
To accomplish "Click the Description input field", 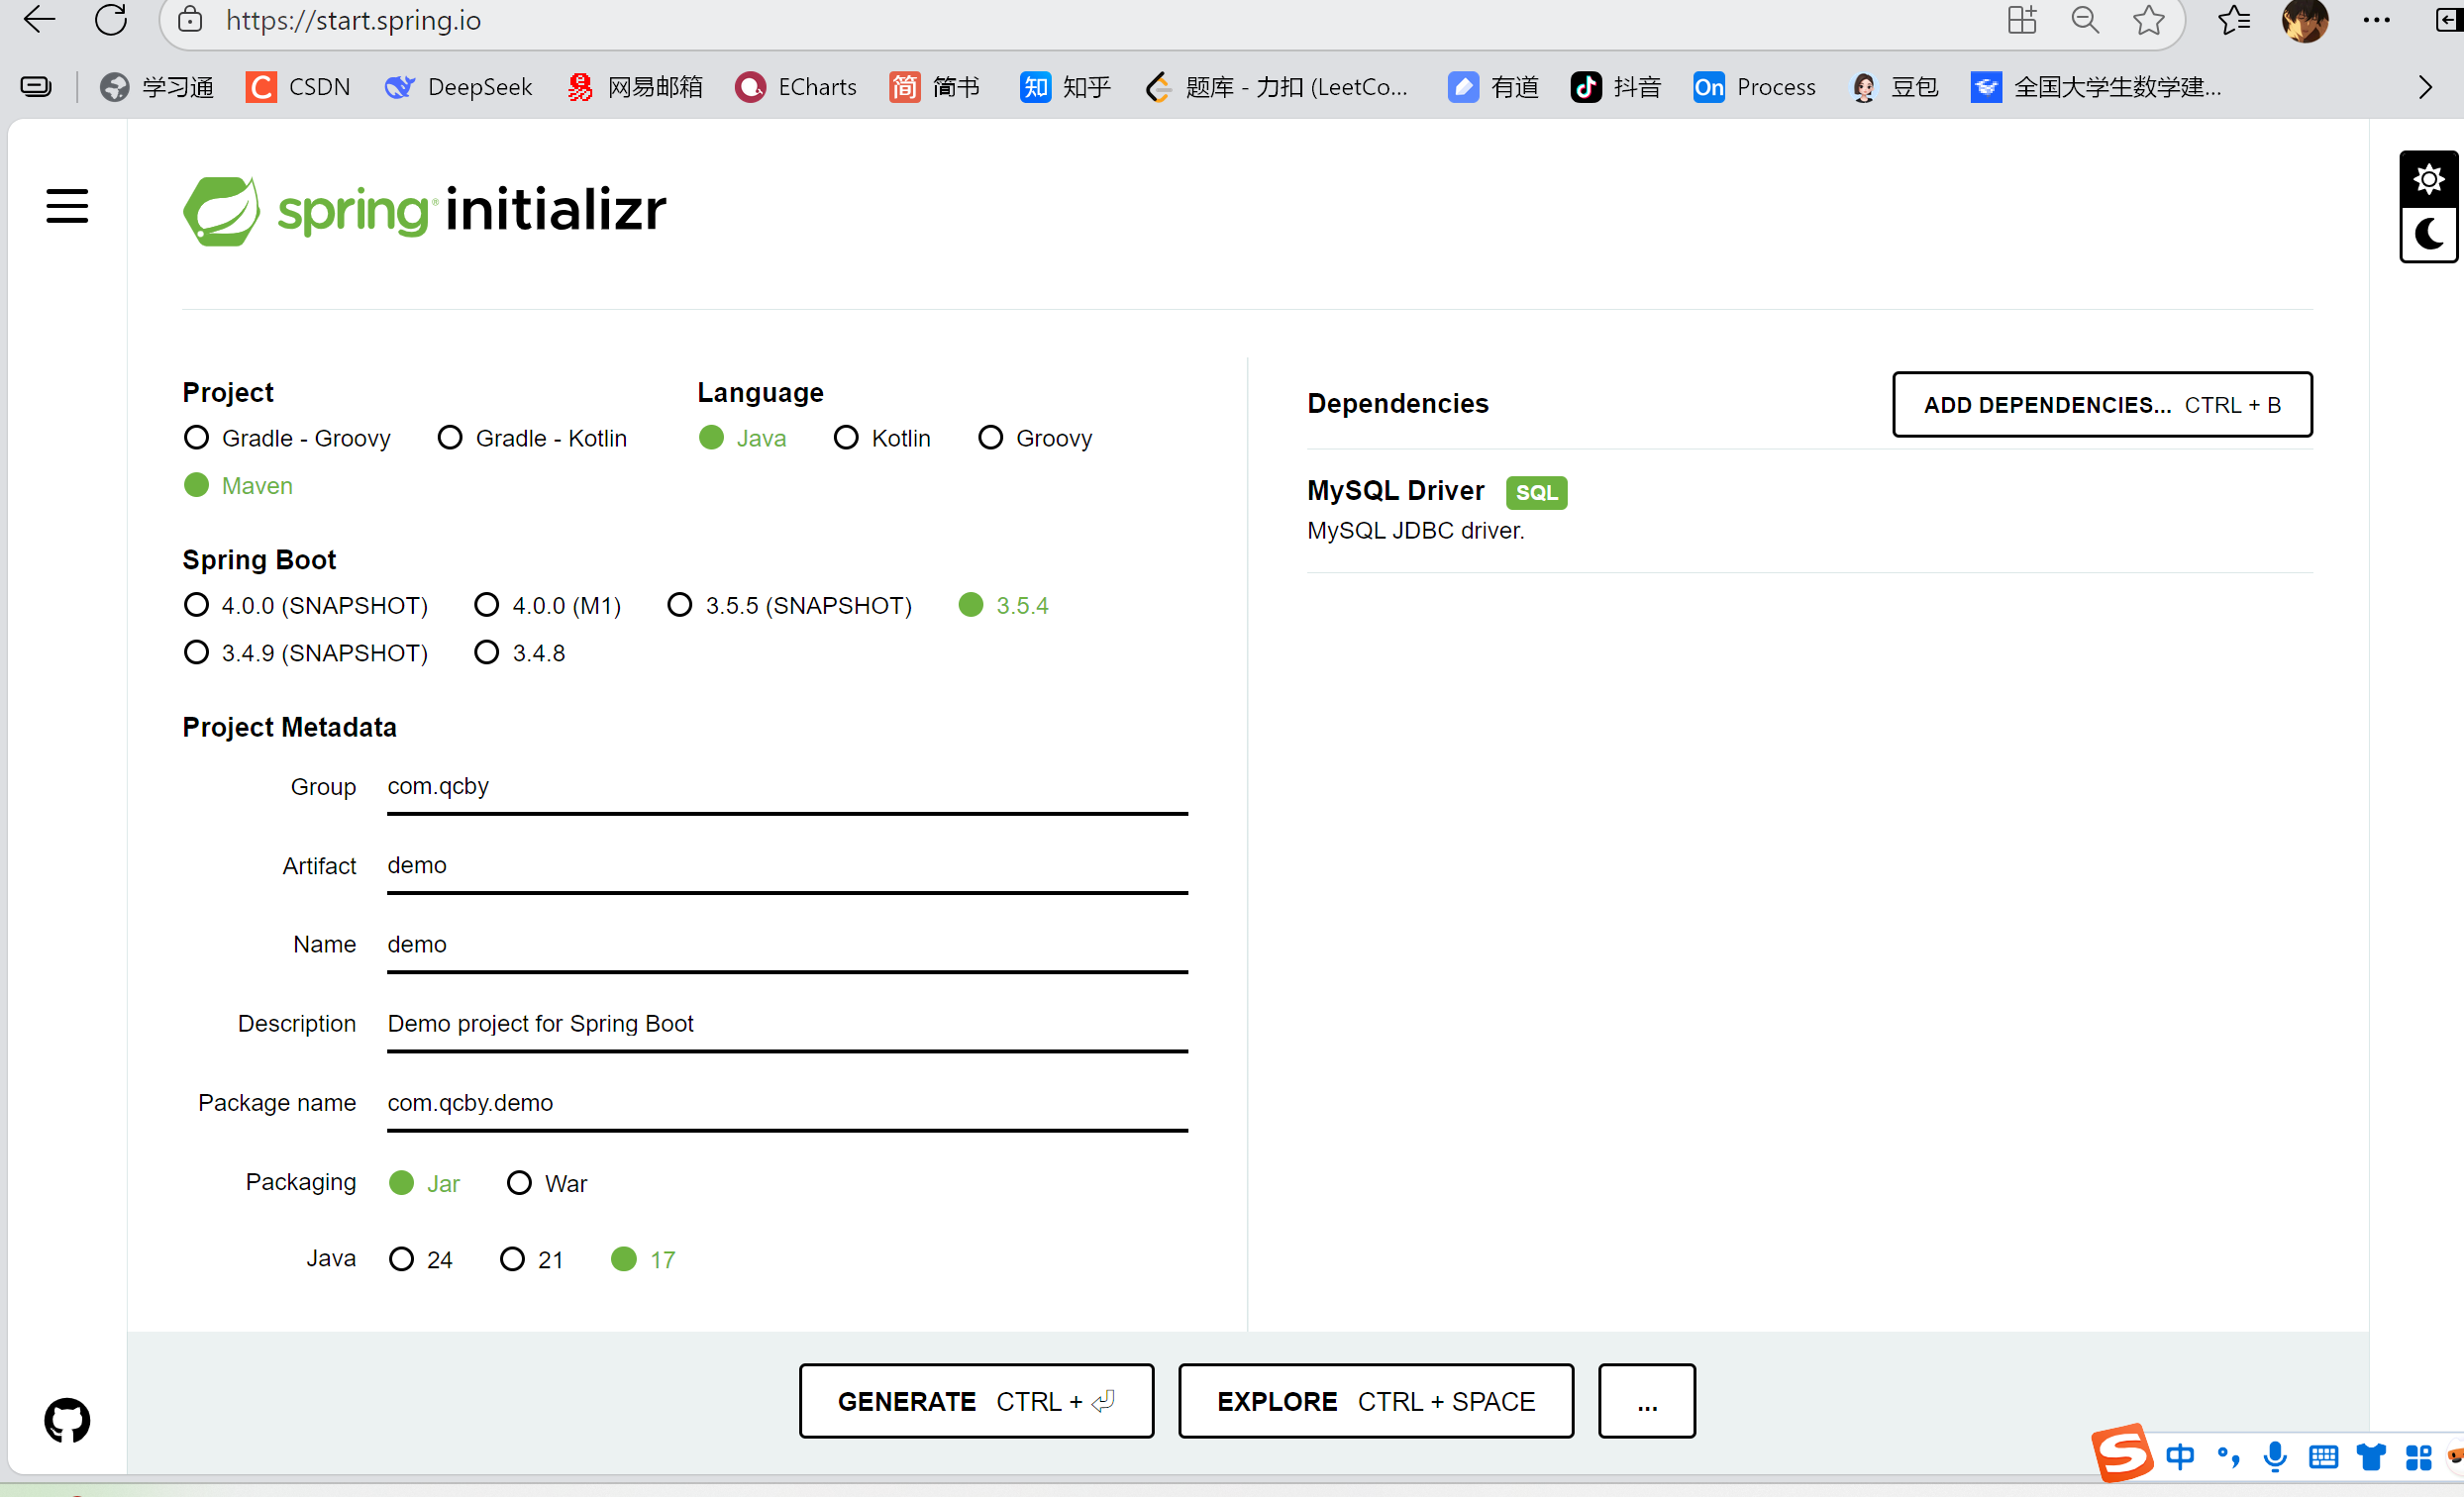I will pos(787,1024).
